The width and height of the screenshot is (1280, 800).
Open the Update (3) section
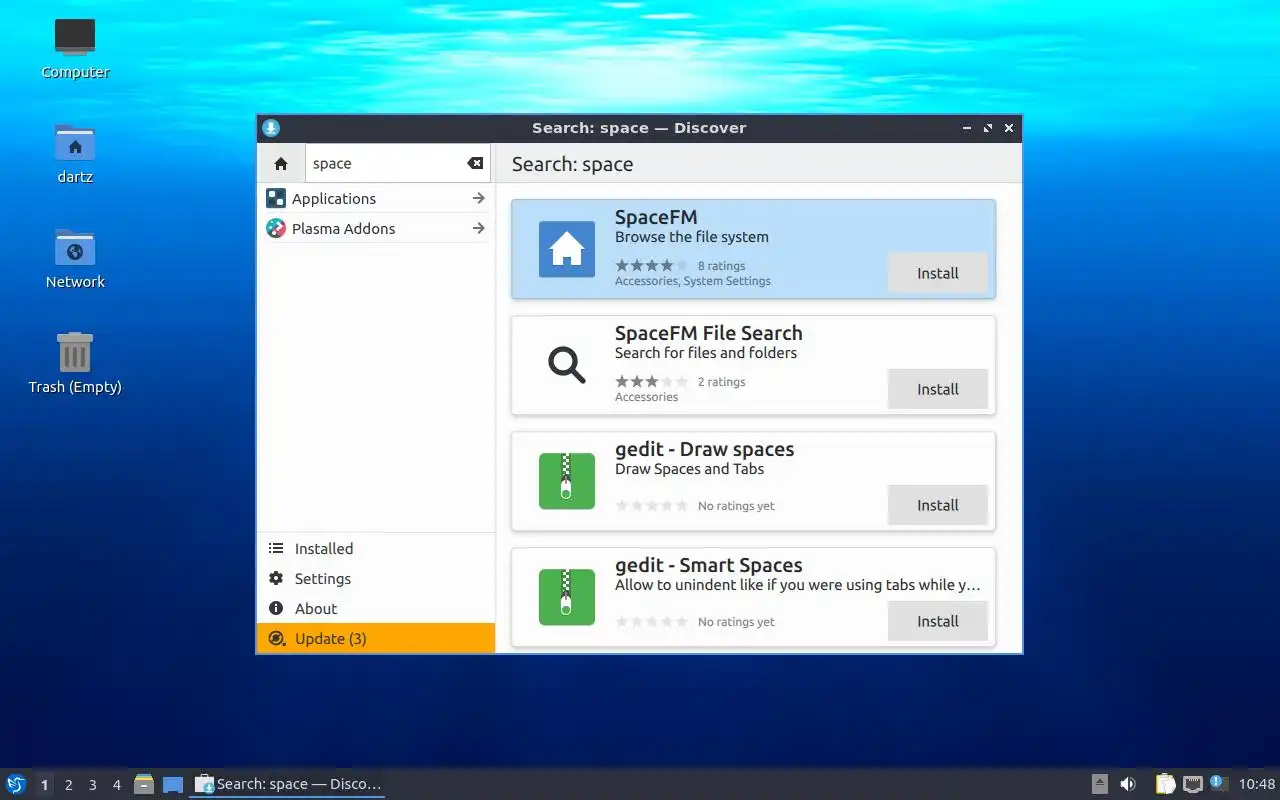(376, 638)
